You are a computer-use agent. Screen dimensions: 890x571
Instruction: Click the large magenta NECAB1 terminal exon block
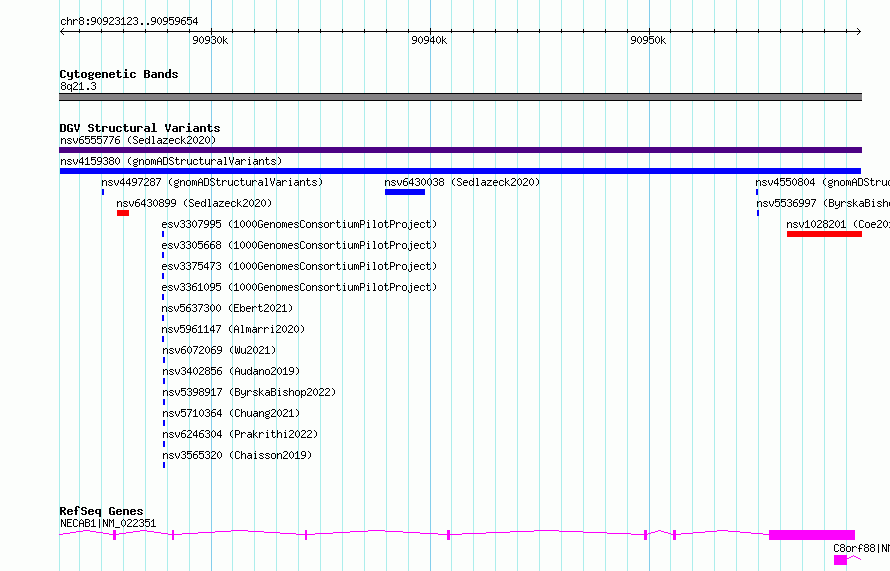[x=812, y=535]
